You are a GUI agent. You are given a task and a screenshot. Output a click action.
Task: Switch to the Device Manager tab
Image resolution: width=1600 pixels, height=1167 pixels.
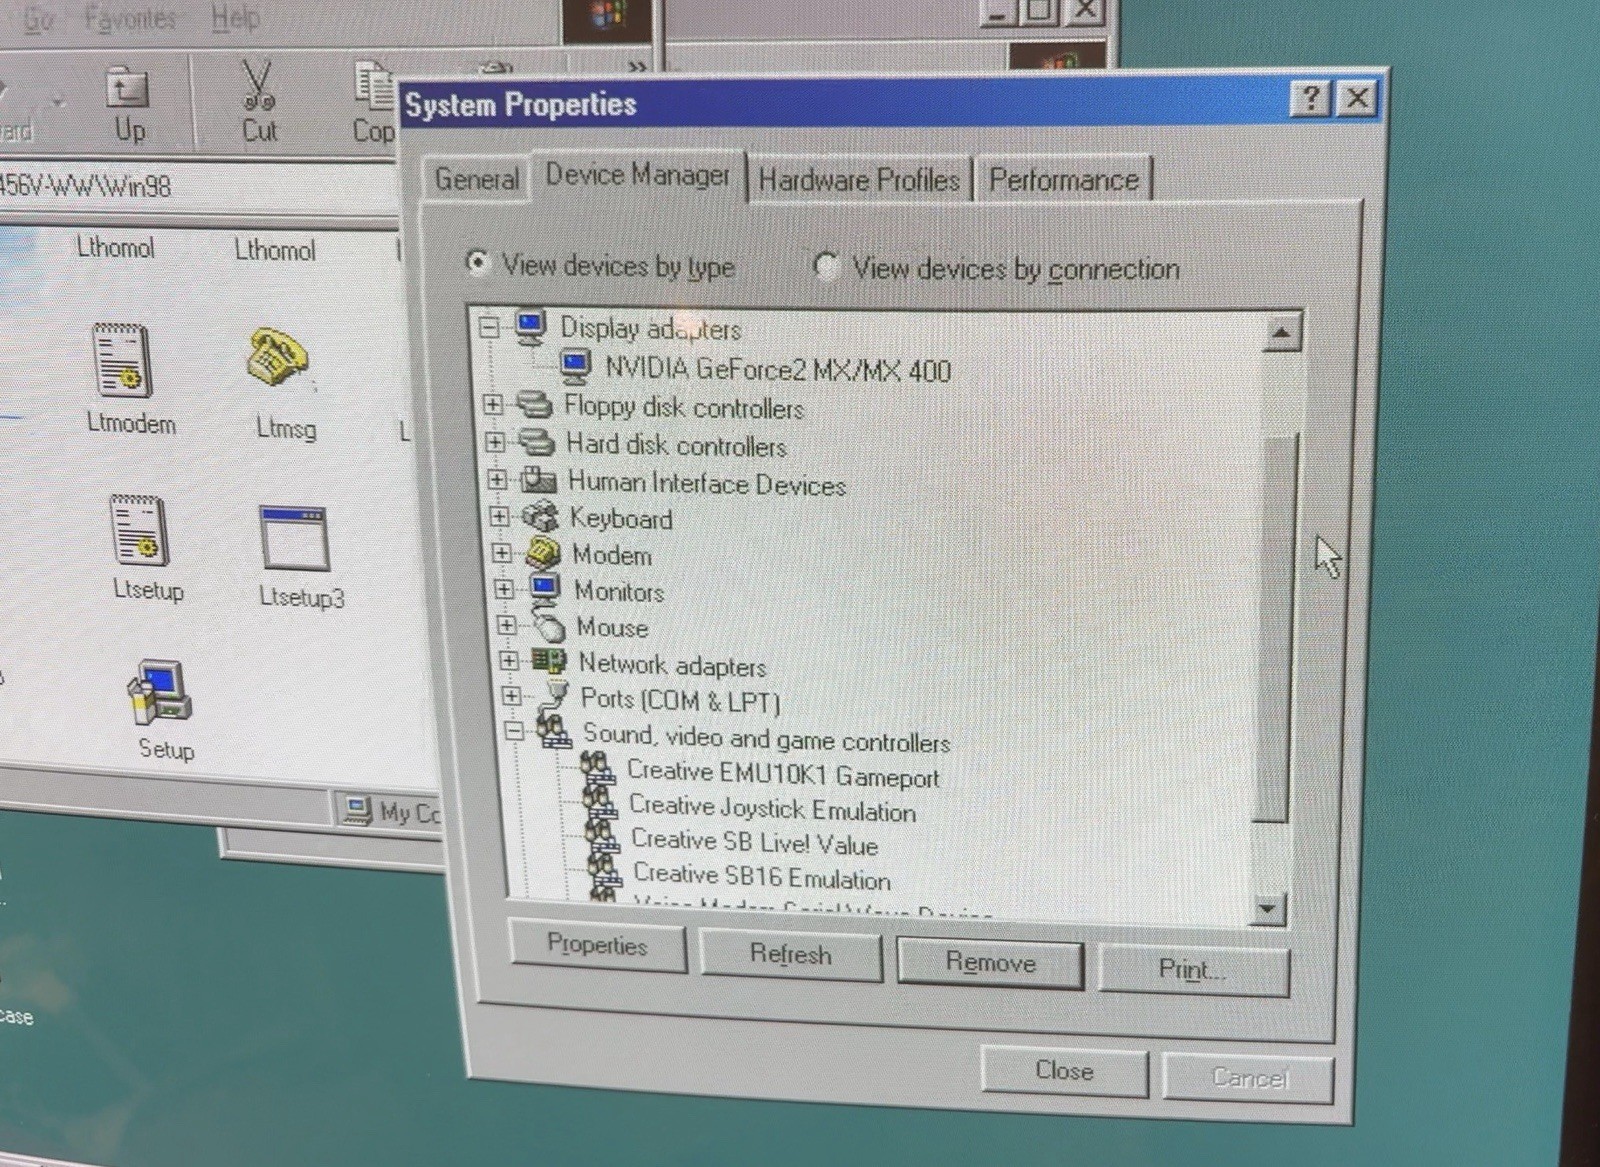point(638,176)
